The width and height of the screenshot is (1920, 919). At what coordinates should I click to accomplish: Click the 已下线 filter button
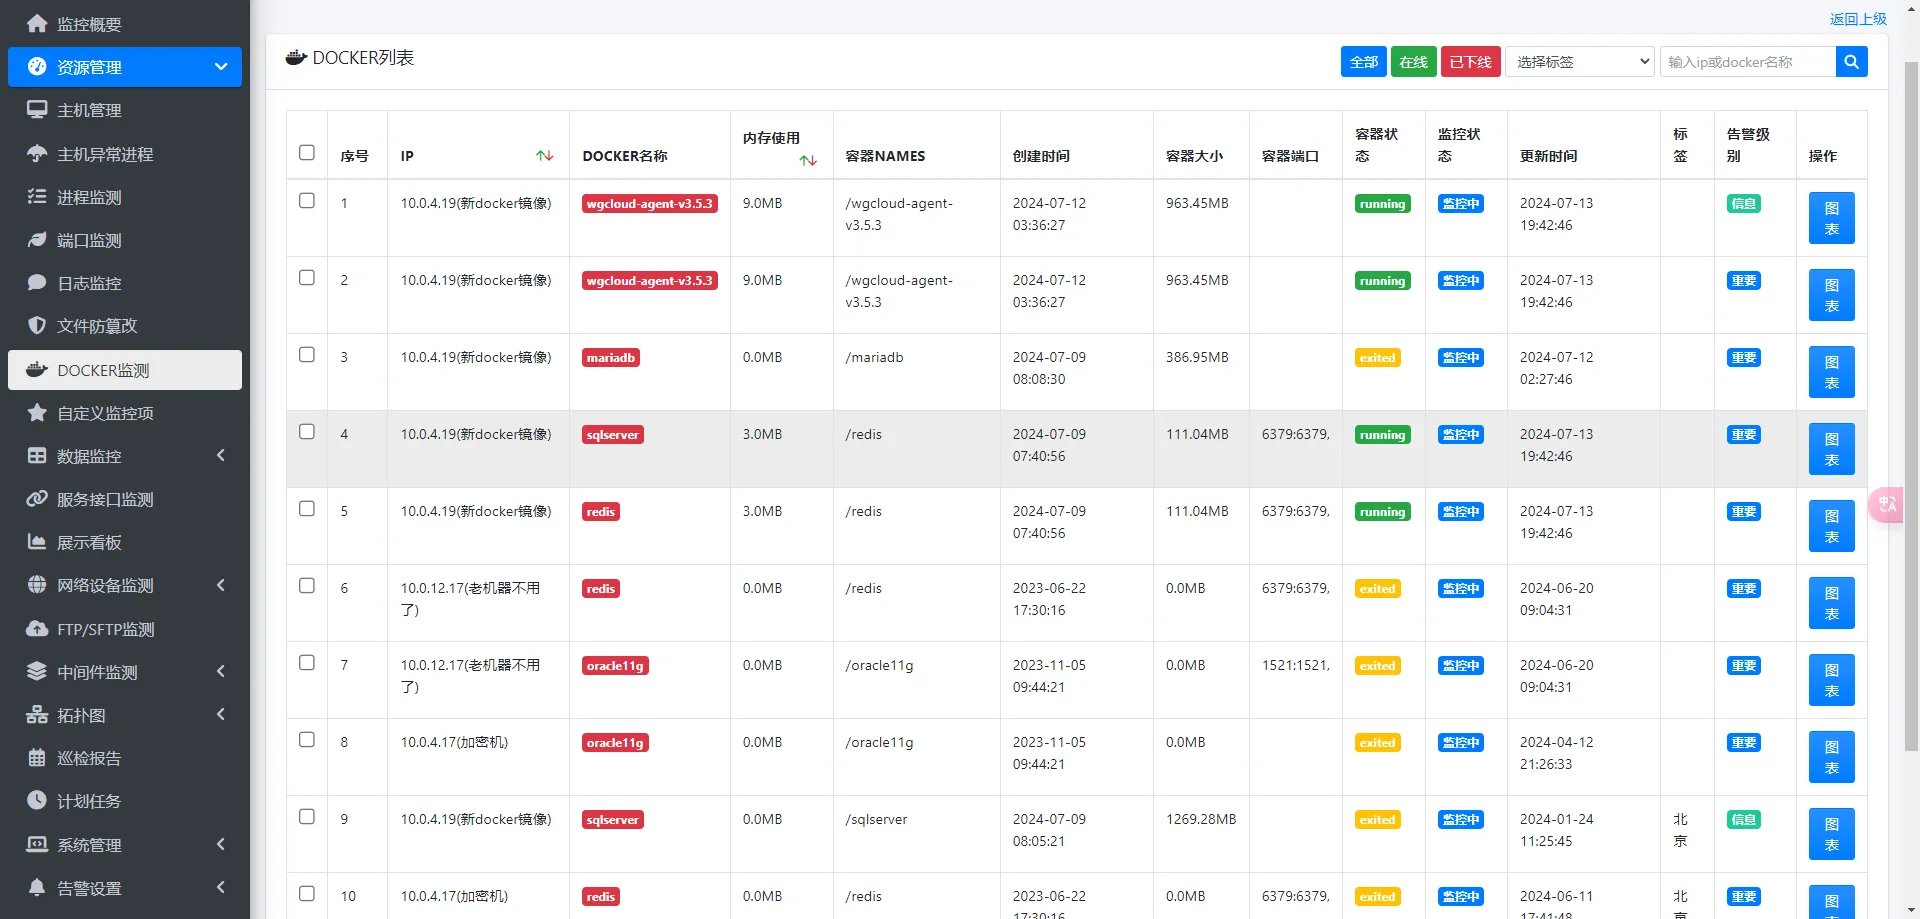pyautogui.click(x=1470, y=62)
